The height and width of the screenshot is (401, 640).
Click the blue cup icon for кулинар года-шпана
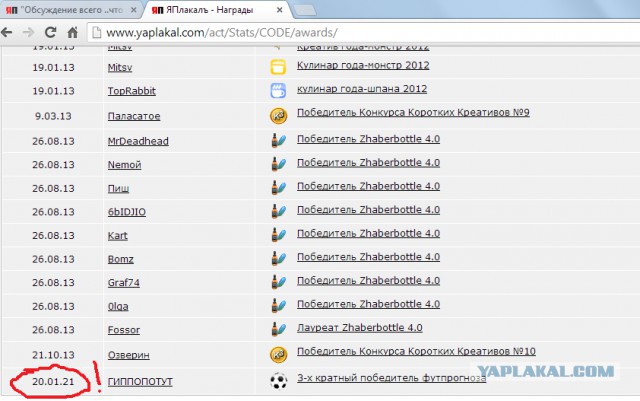pos(278,91)
